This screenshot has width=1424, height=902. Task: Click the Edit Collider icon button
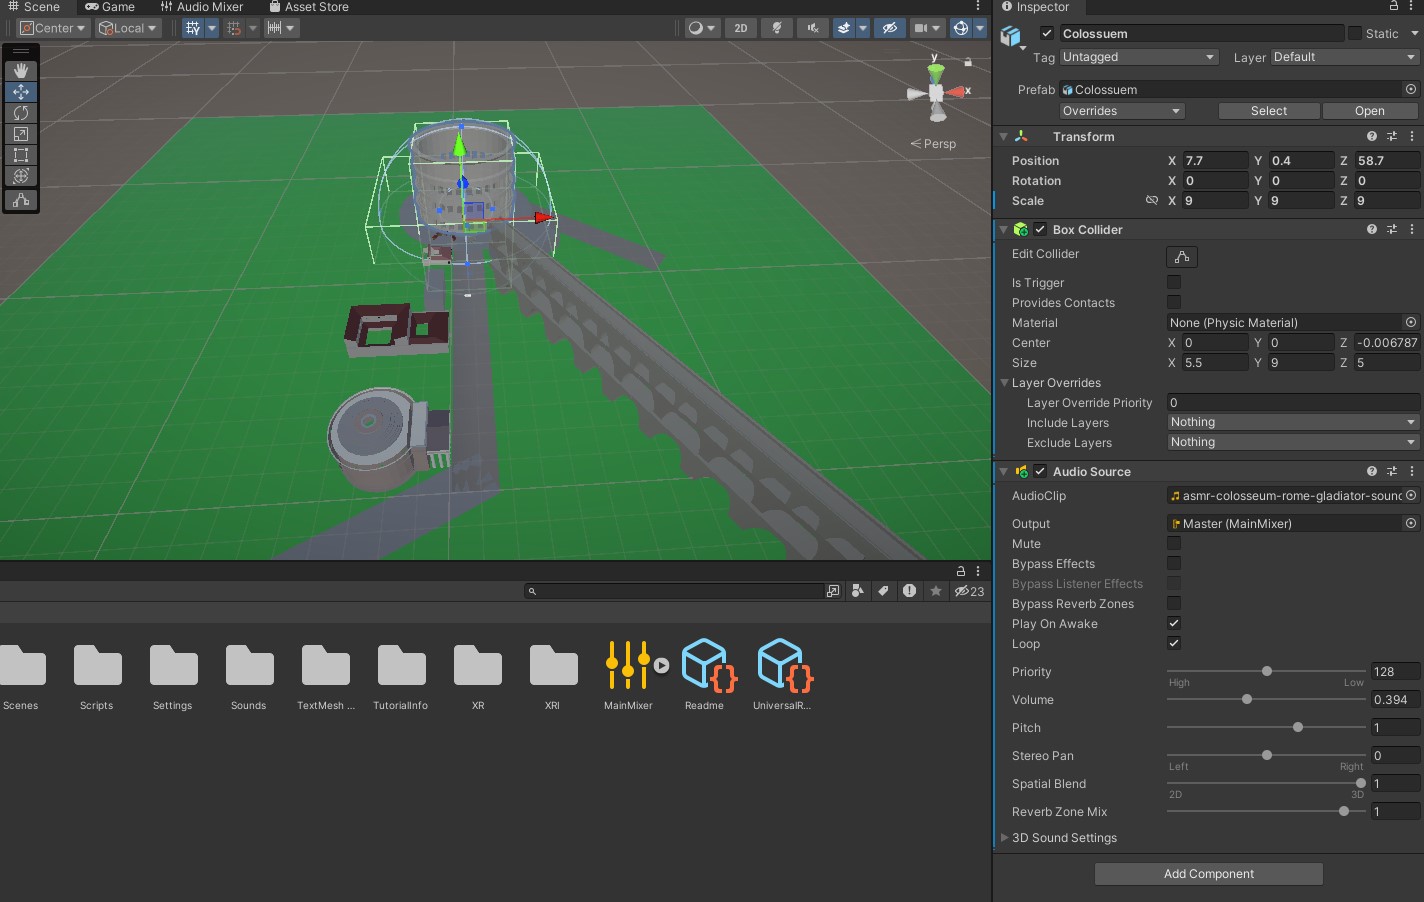(x=1181, y=257)
